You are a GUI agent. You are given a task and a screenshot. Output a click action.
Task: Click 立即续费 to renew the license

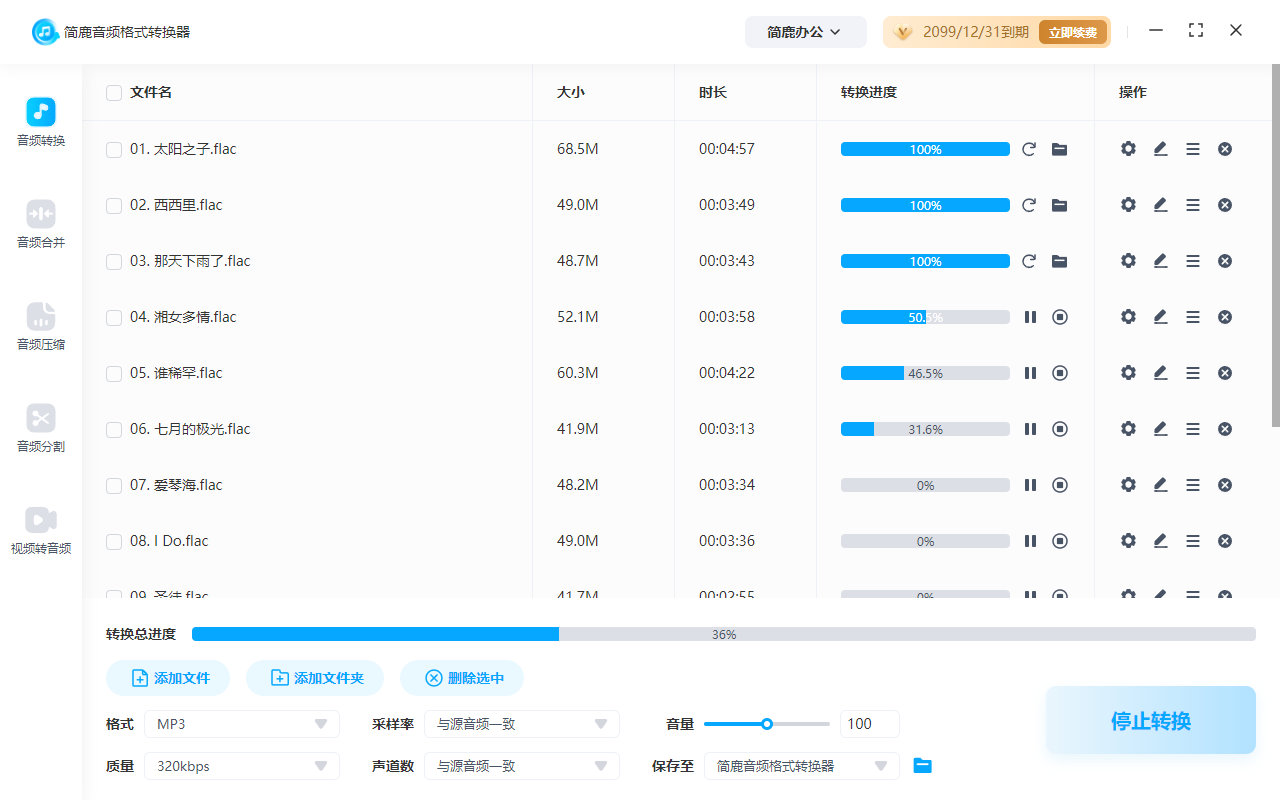pyautogui.click(x=1072, y=31)
